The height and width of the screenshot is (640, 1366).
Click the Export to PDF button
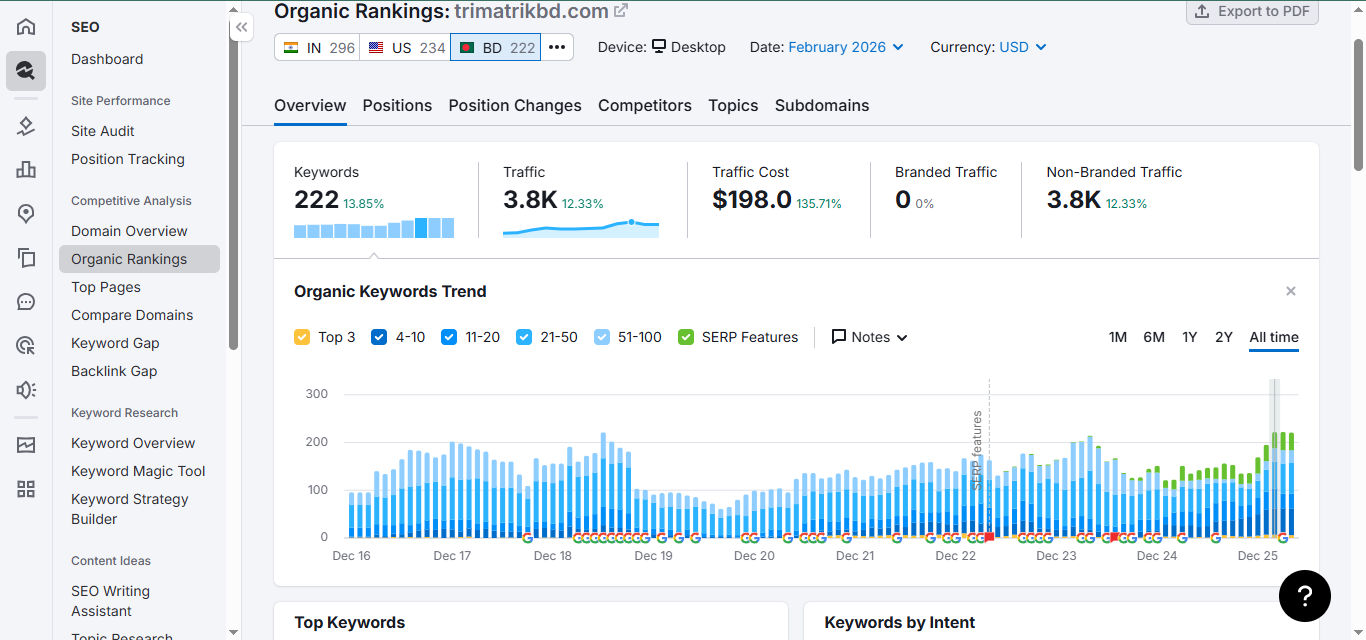click(x=1252, y=11)
